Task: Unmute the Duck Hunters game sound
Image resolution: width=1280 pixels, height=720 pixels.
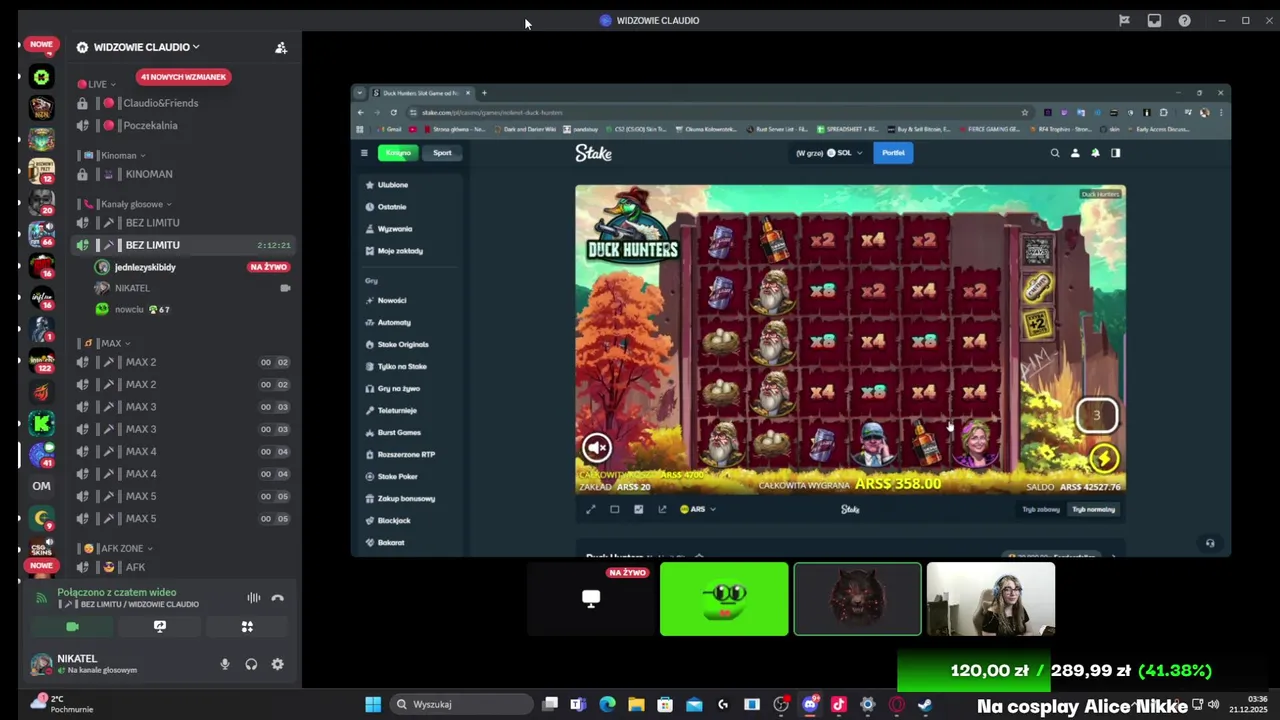Action: click(x=597, y=447)
